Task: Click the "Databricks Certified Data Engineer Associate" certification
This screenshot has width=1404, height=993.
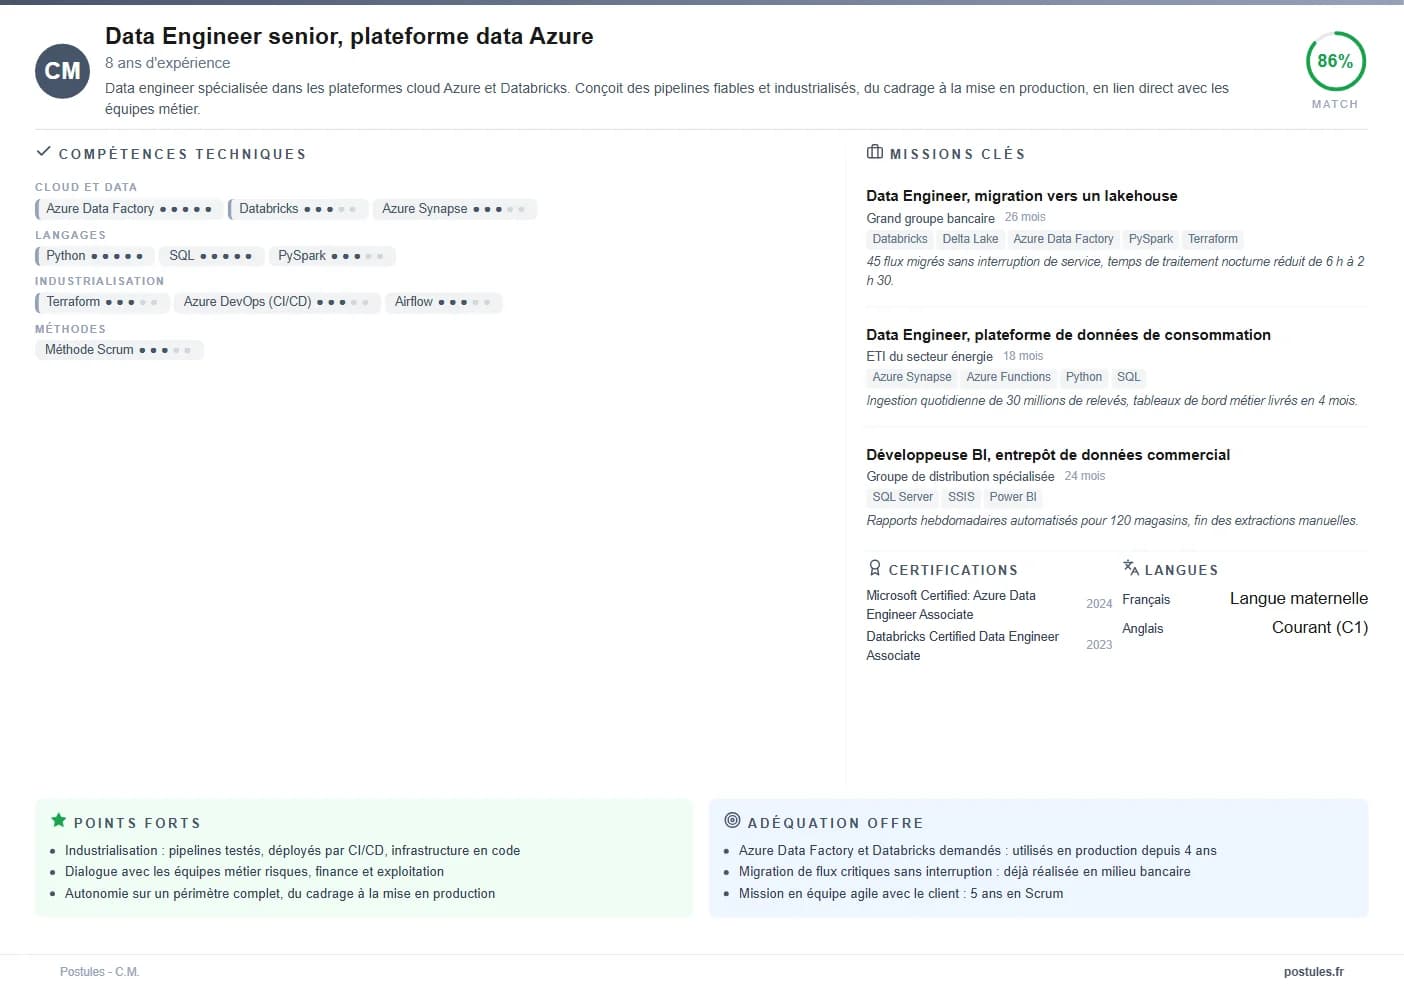Action: click(x=963, y=646)
